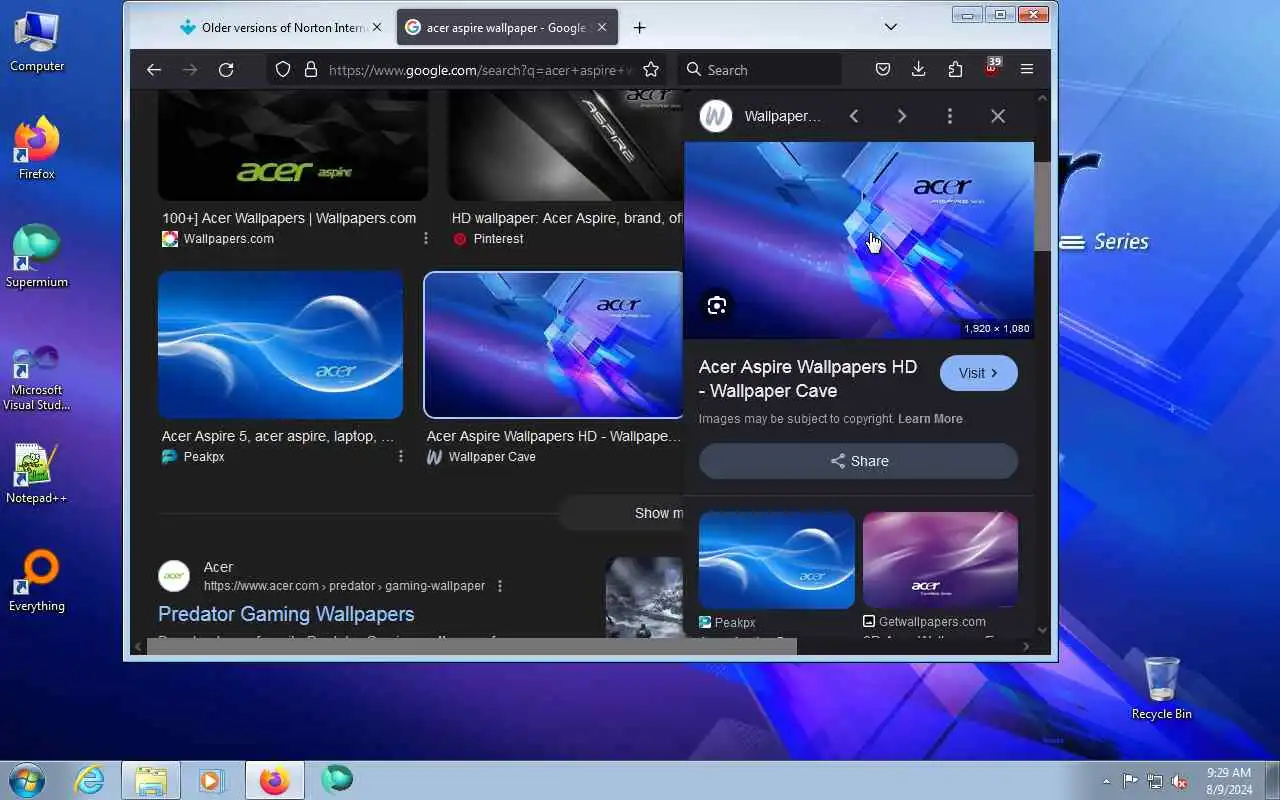Open the Firefox hamburger menu
The width and height of the screenshot is (1280, 800).
point(1027,70)
